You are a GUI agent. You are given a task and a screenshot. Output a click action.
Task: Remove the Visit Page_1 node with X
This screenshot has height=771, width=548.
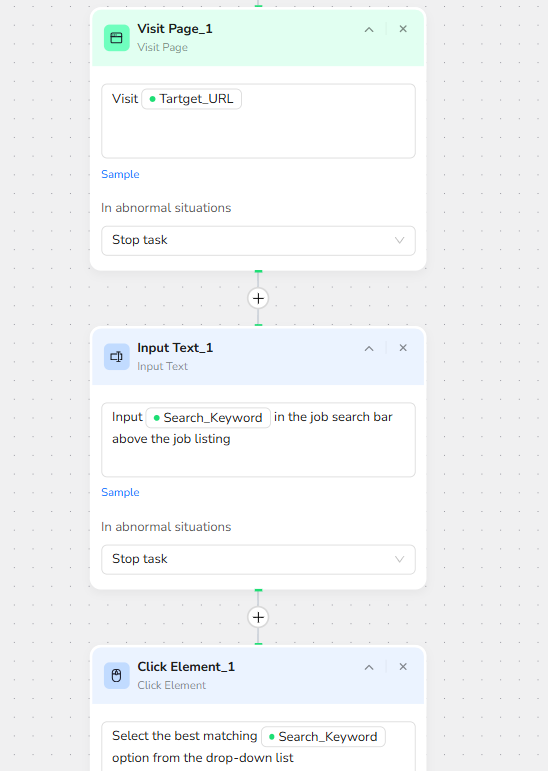click(x=403, y=29)
